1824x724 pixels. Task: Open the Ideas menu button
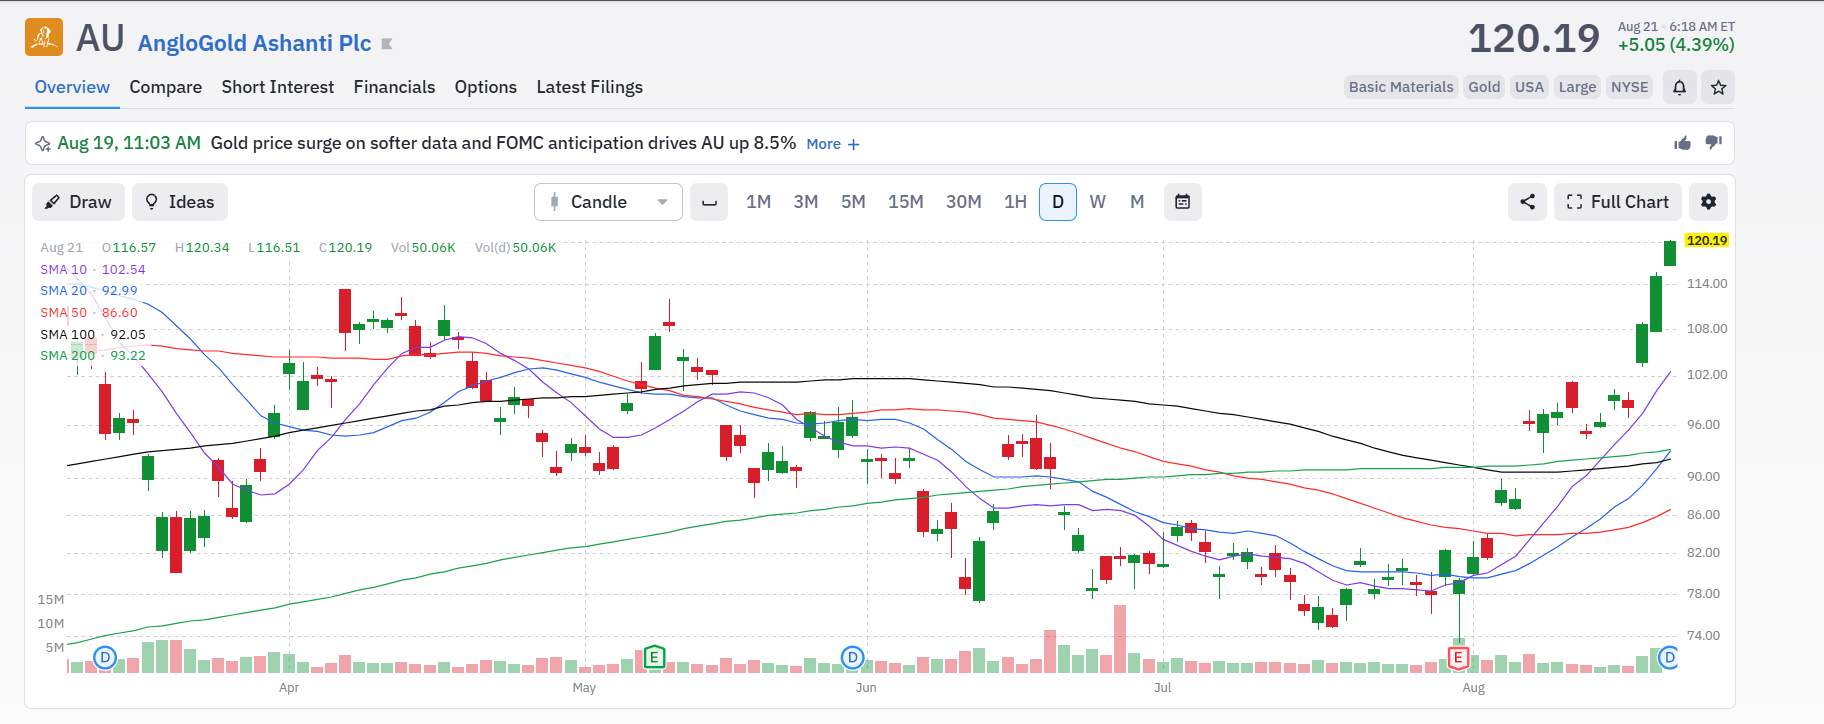point(180,202)
